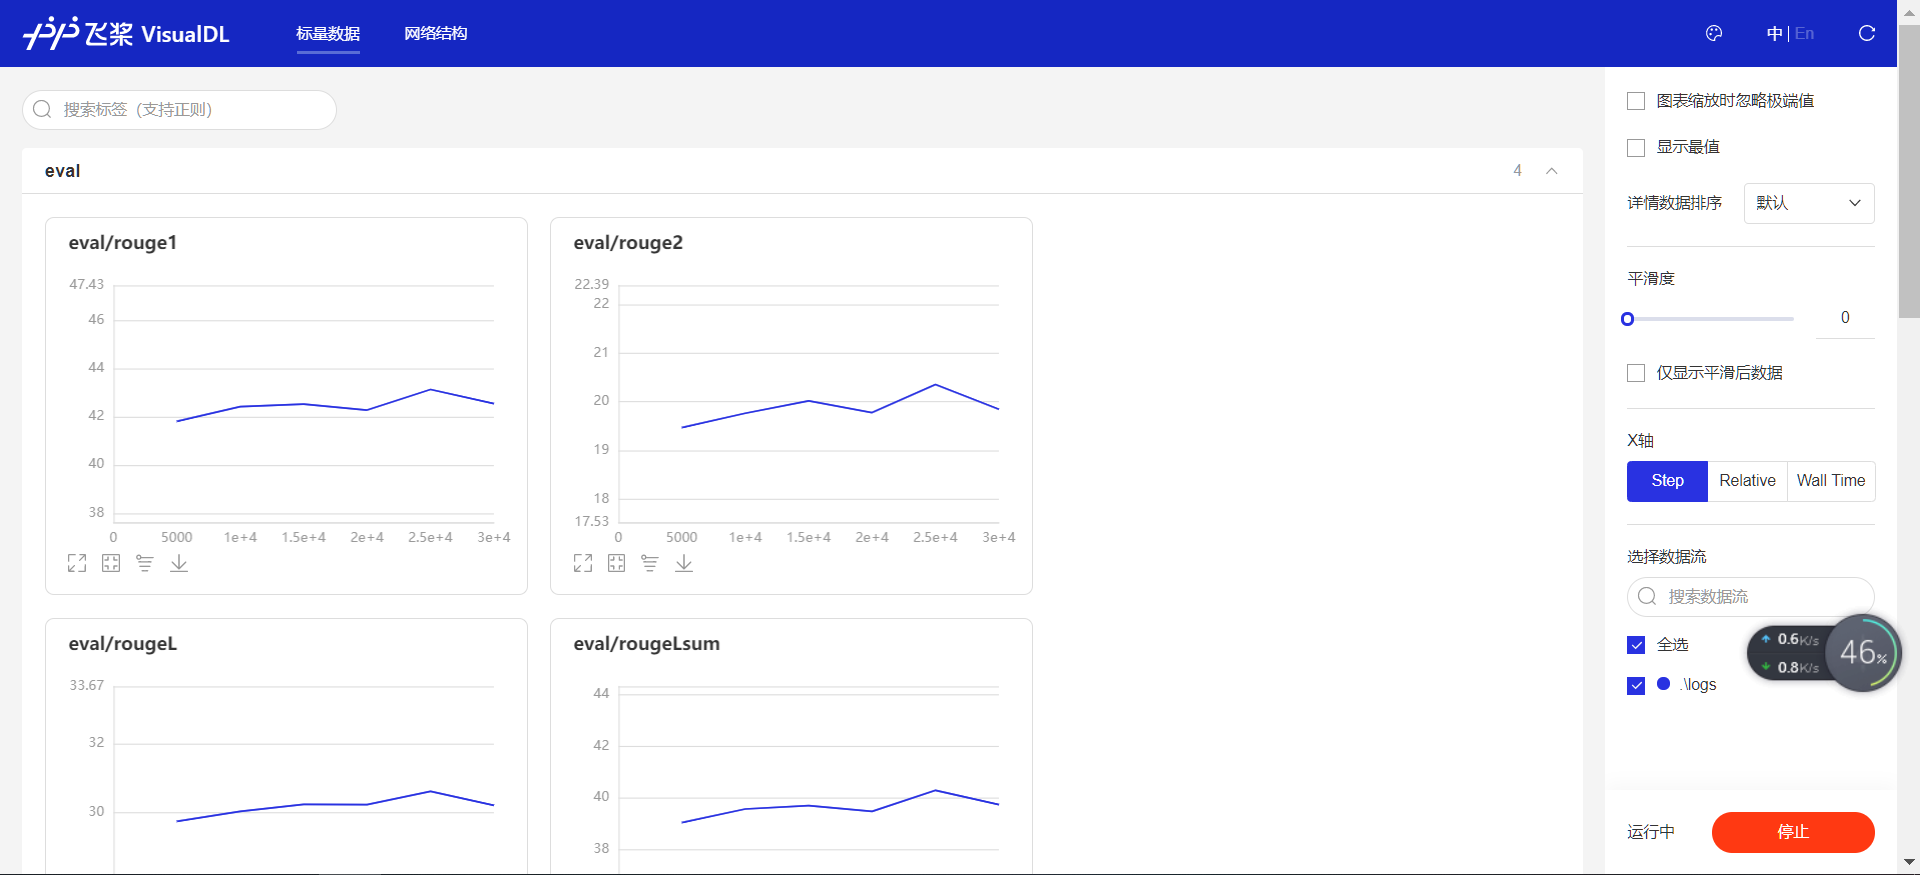Collapse the eval section
The height and width of the screenshot is (875, 1920).
pos(1552,171)
